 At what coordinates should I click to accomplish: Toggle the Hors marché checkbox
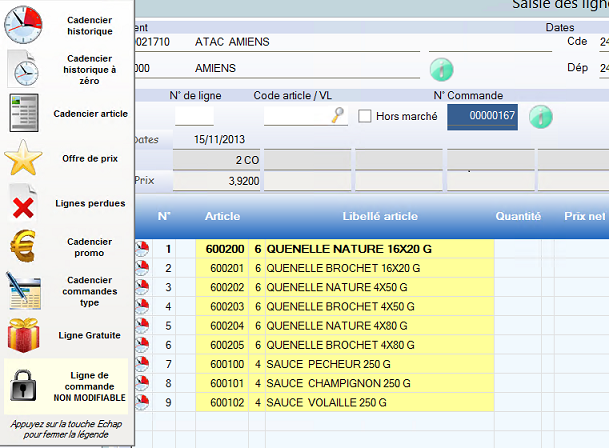(365, 116)
